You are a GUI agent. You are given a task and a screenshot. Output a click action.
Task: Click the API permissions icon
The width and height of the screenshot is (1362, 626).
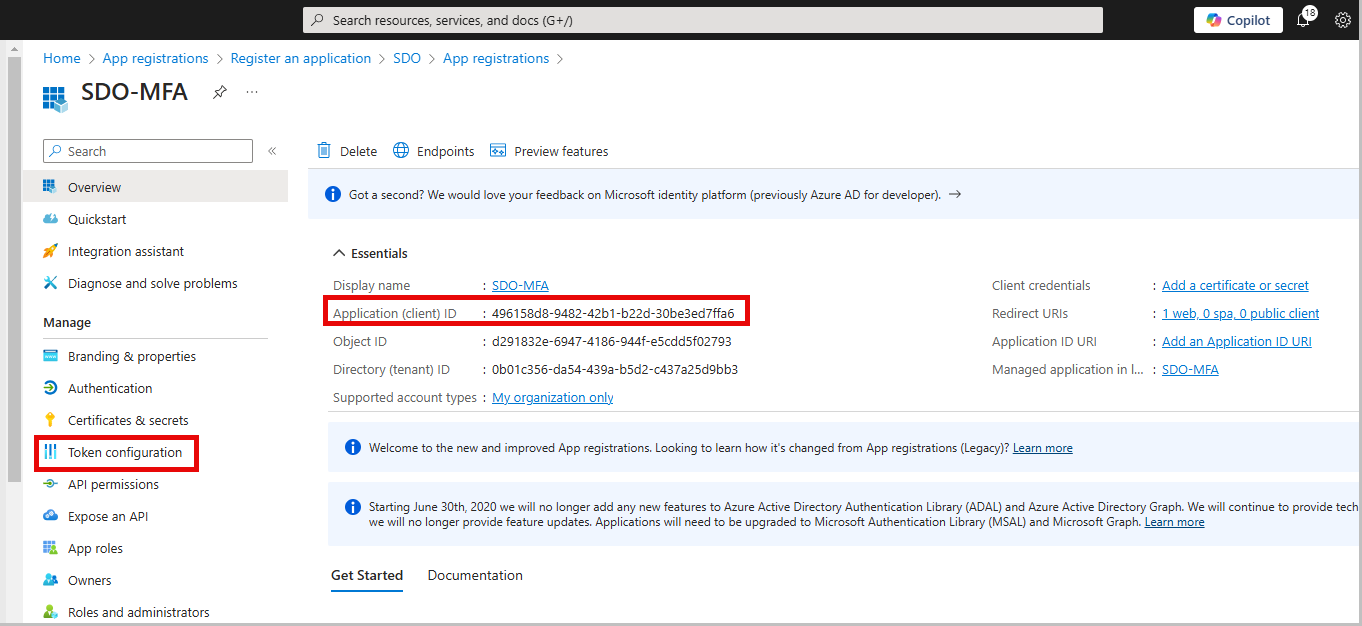pyautogui.click(x=50, y=484)
